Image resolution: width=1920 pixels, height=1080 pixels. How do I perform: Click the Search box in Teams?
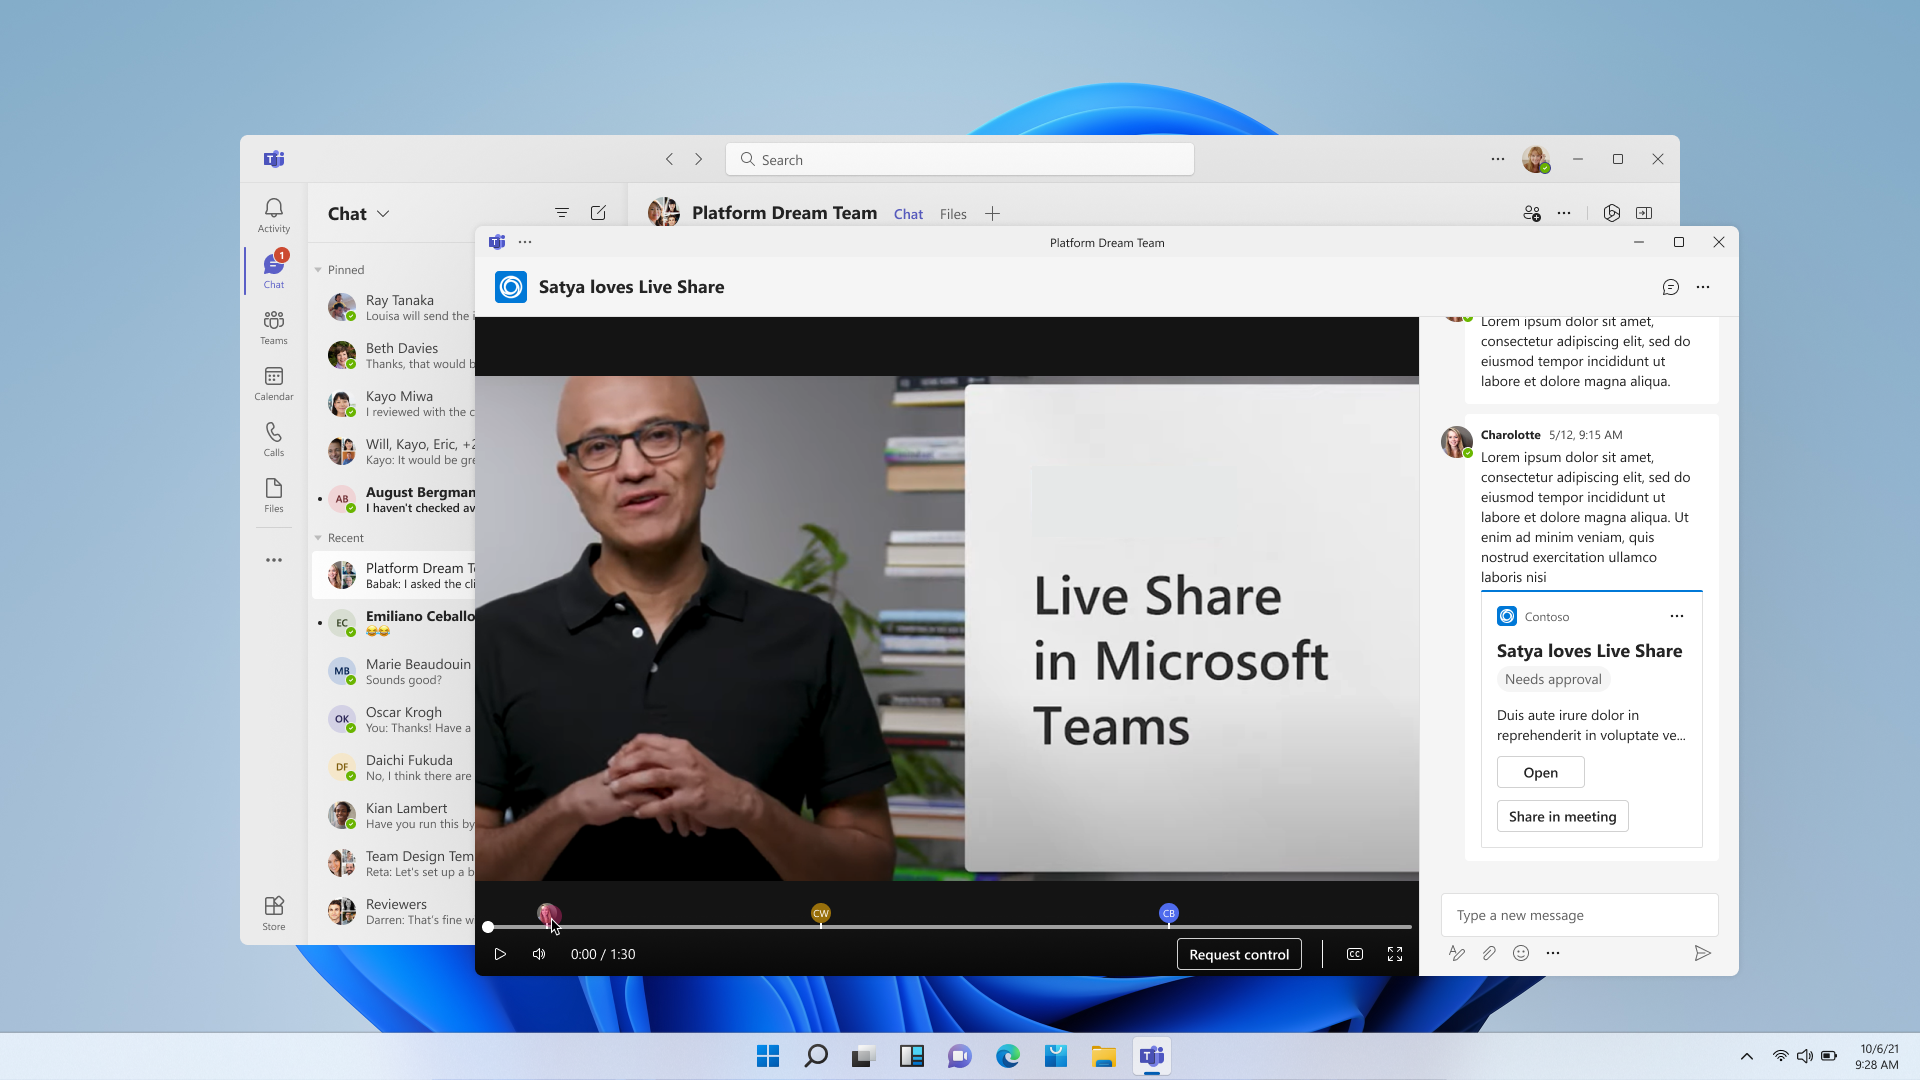coord(960,159)
